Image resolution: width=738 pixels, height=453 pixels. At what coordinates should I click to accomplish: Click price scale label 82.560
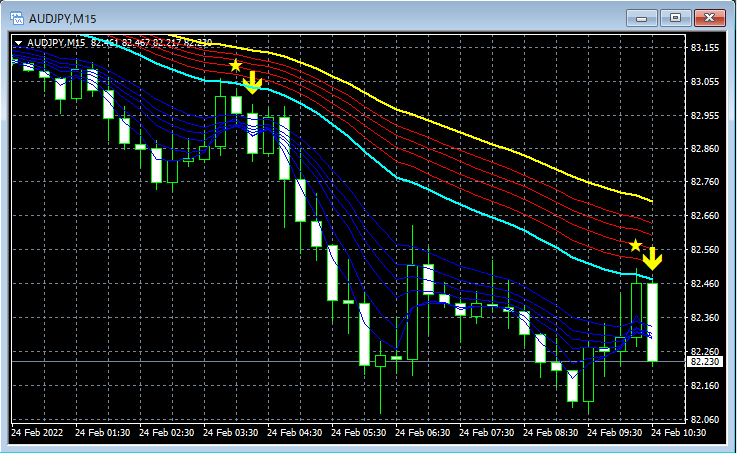[705, 250]
